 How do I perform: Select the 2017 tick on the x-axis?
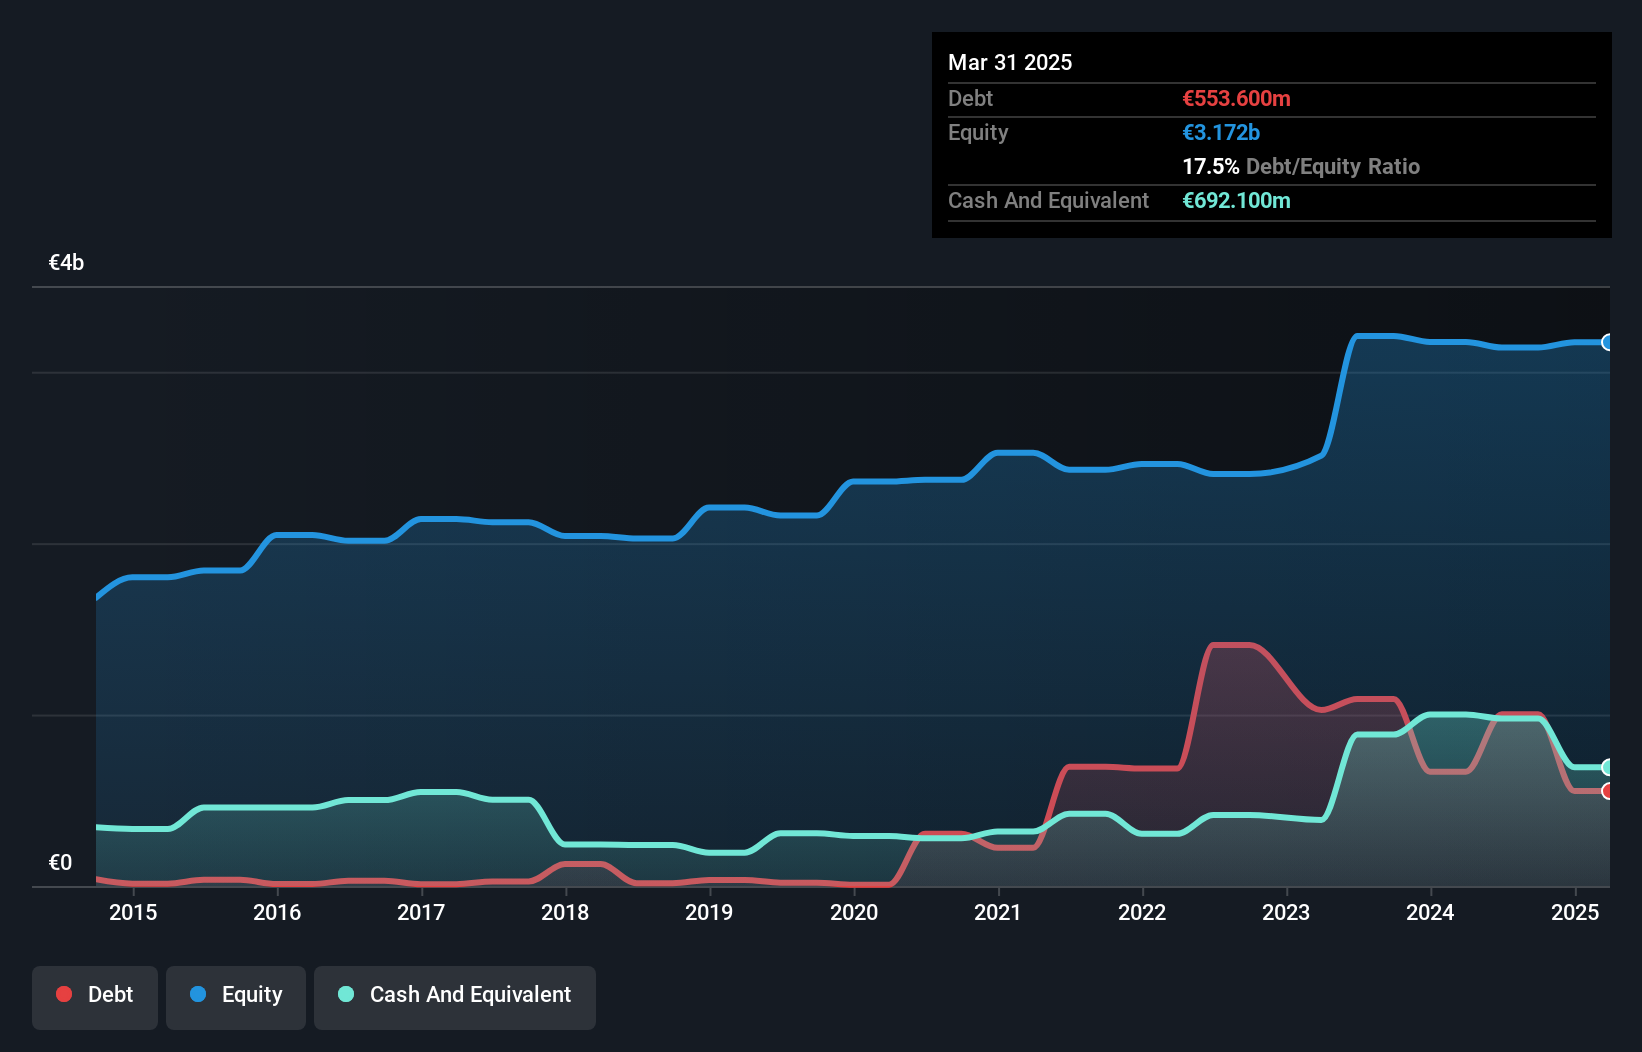coord(421,912)
